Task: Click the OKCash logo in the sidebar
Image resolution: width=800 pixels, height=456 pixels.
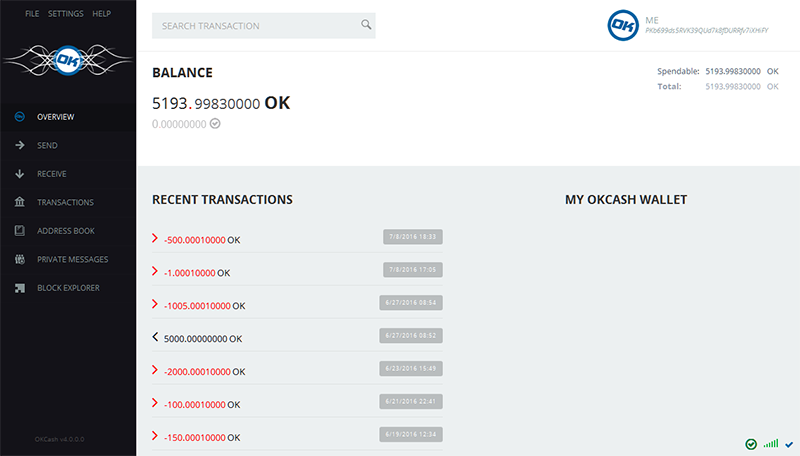Action: [x=68, y=60]
